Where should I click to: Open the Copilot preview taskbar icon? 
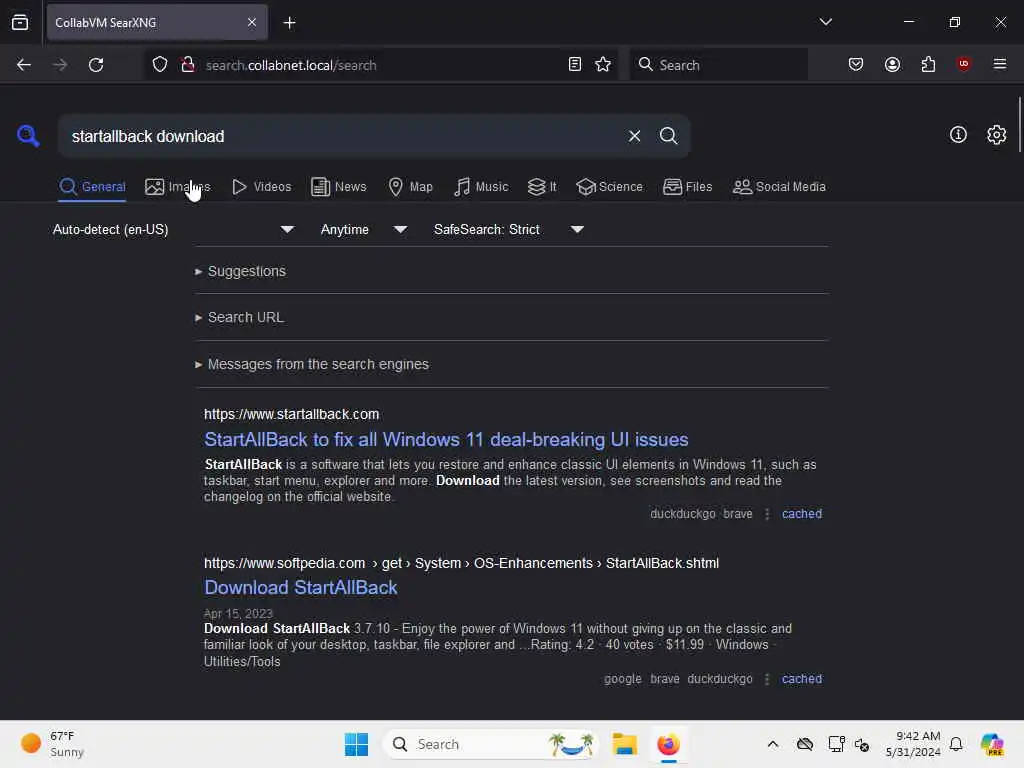pos(992,744)
